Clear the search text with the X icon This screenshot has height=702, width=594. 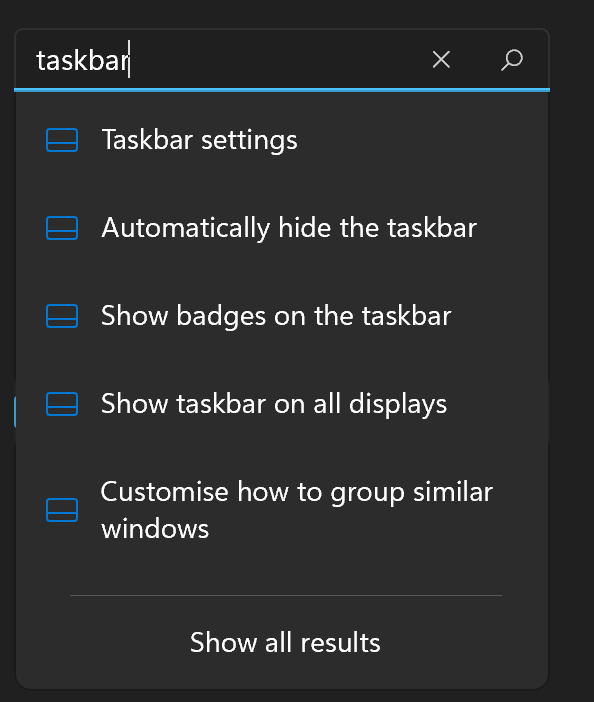(x=441, y=60)
